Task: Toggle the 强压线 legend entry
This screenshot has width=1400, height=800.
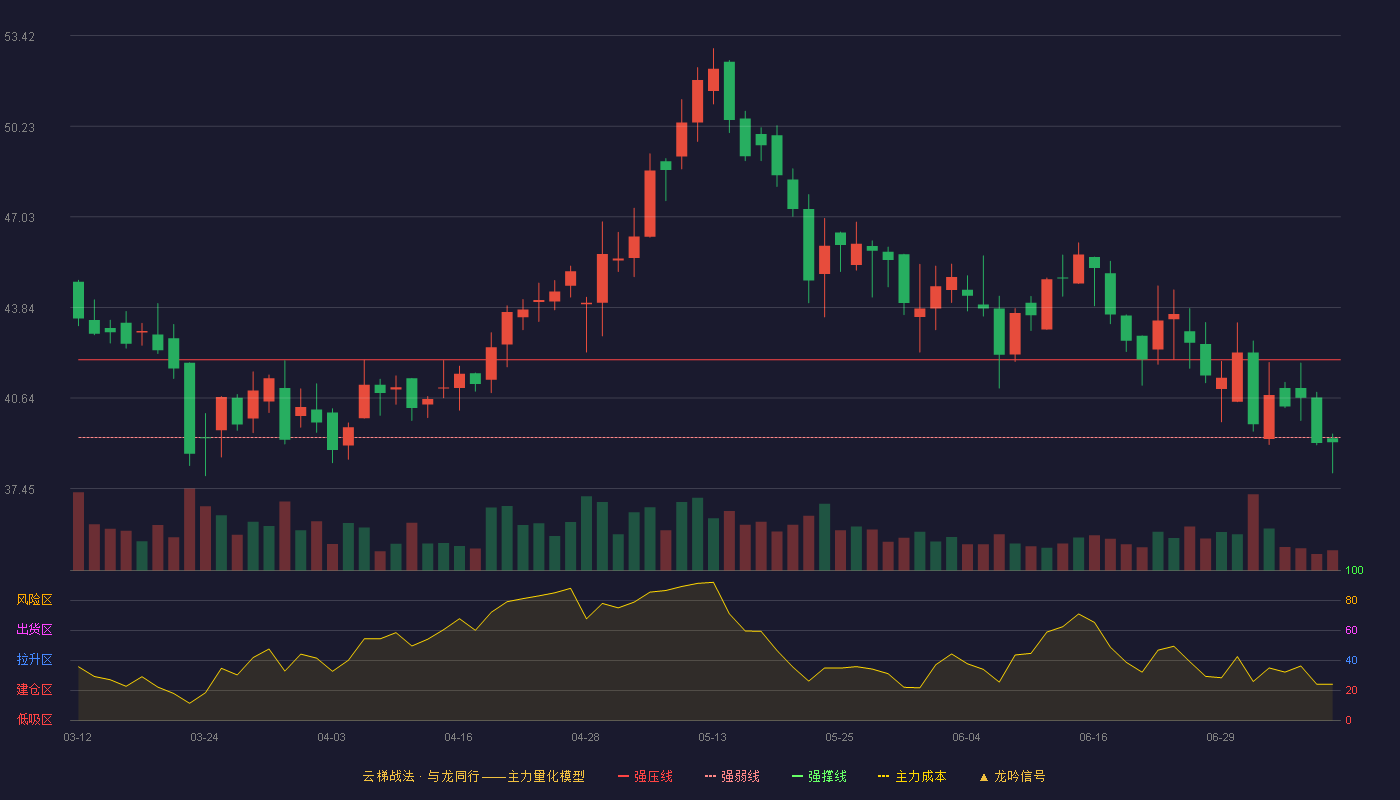Action: tap(645, 776)
